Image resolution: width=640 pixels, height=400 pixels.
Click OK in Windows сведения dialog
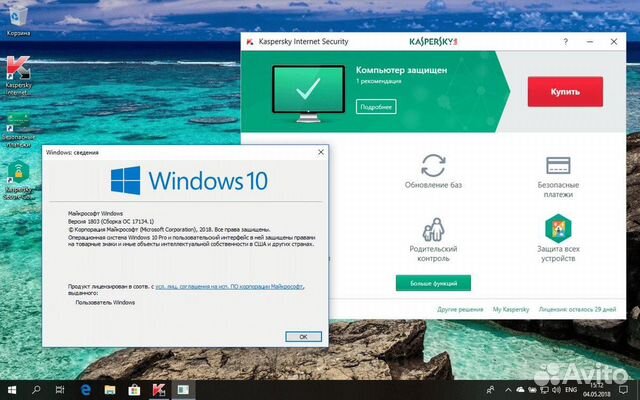click(303, 337)
